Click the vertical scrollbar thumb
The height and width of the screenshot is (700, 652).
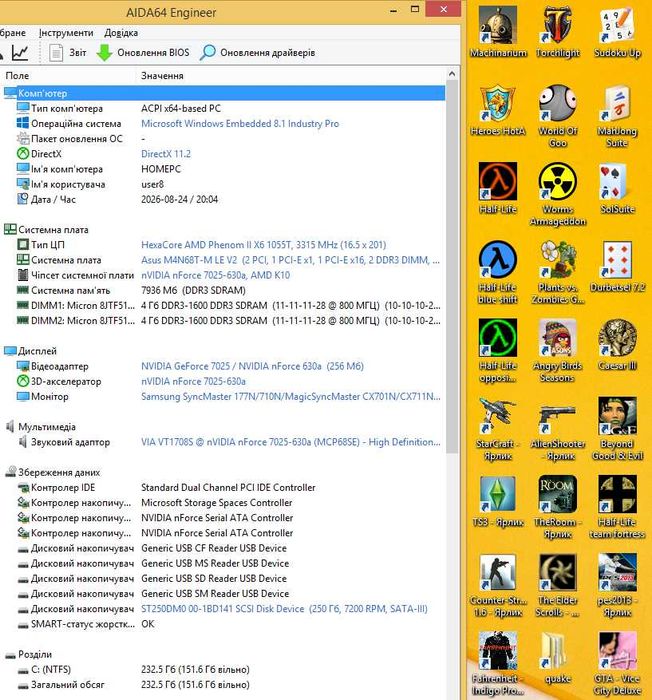click(x=452, y=267)
